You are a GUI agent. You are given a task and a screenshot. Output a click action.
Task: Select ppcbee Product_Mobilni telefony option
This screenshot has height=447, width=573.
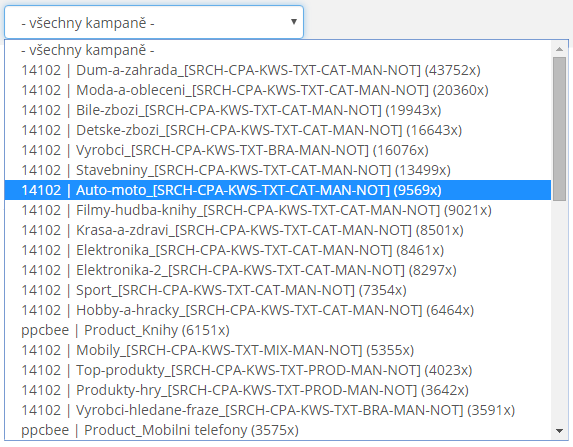click(x=278, y=430)
